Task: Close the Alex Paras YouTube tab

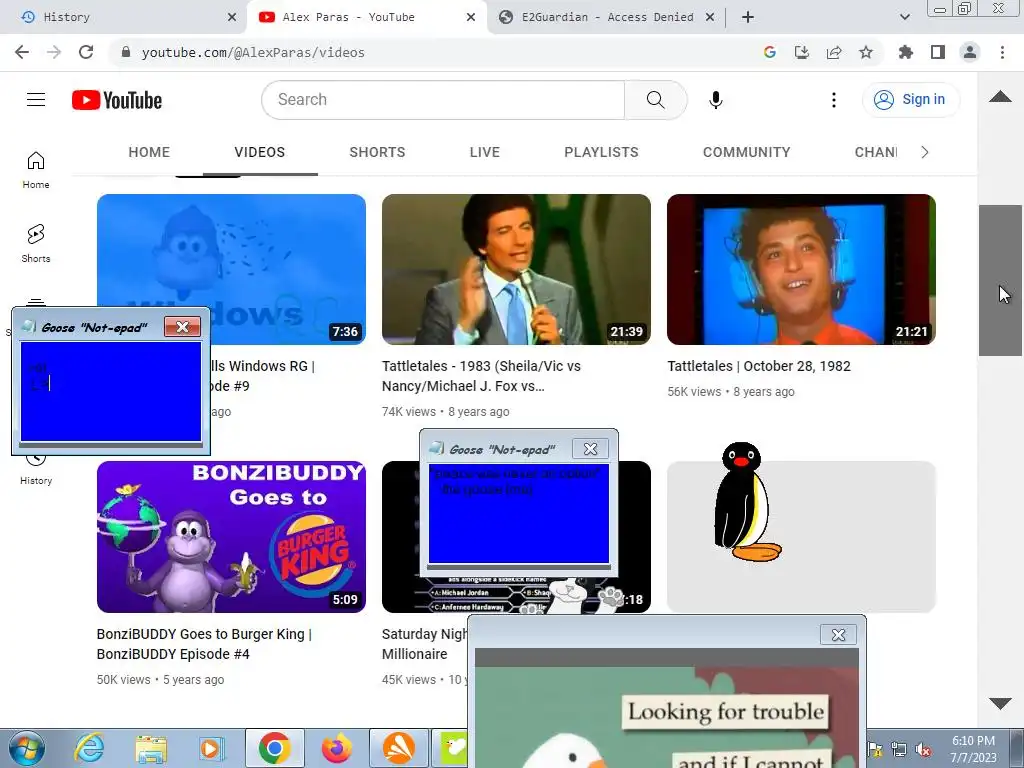Action: (x=471, y=17)
